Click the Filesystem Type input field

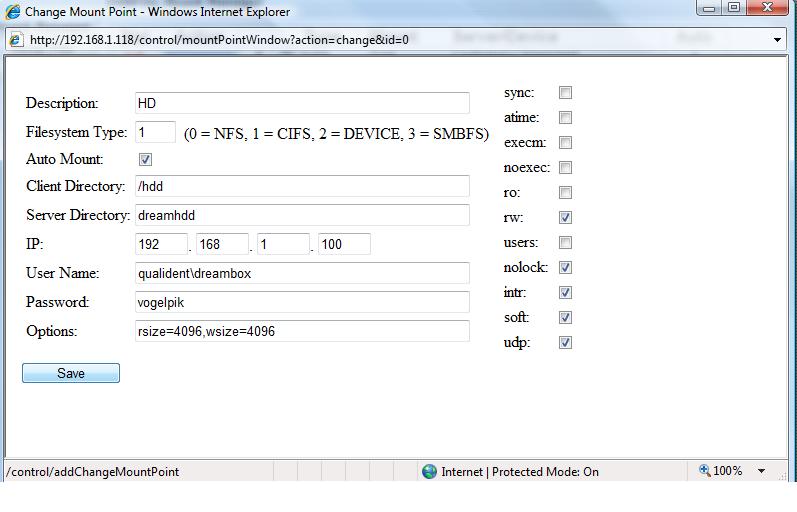[156, 132]
